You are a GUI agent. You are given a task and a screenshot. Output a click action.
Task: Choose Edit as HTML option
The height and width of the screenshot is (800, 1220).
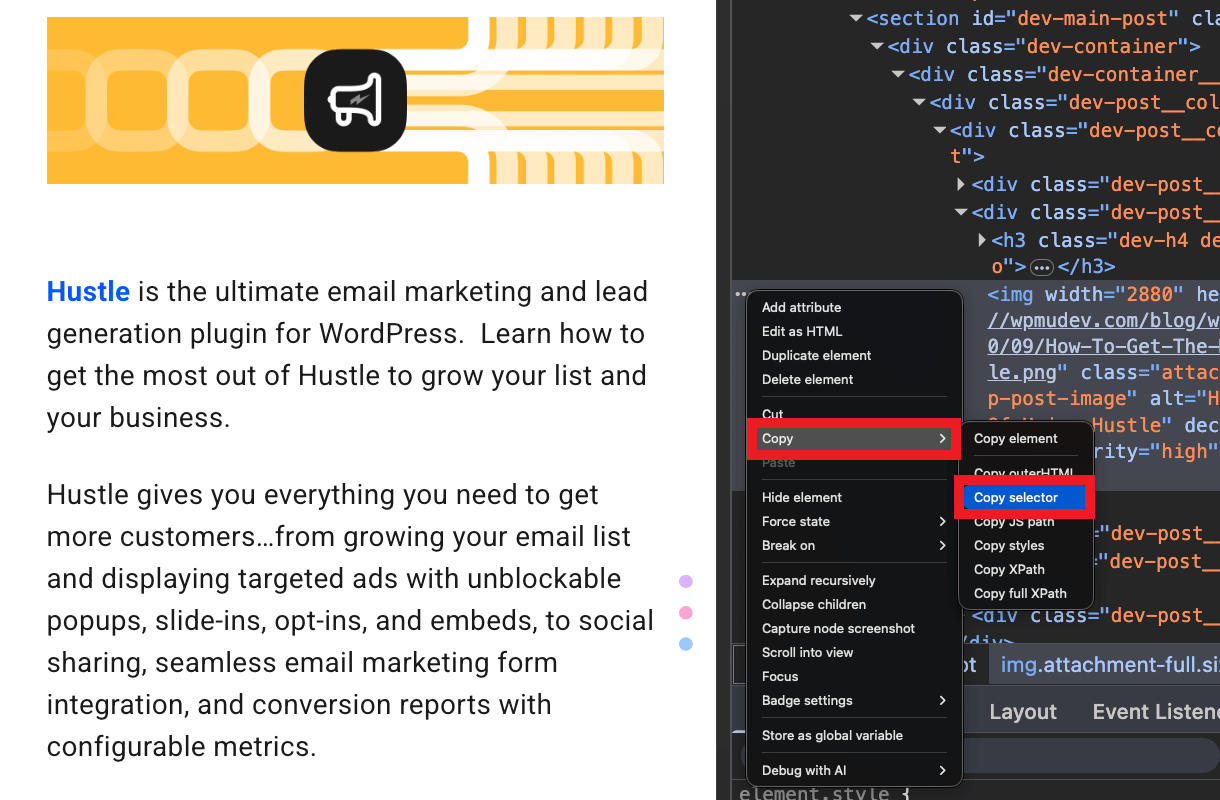802,331
